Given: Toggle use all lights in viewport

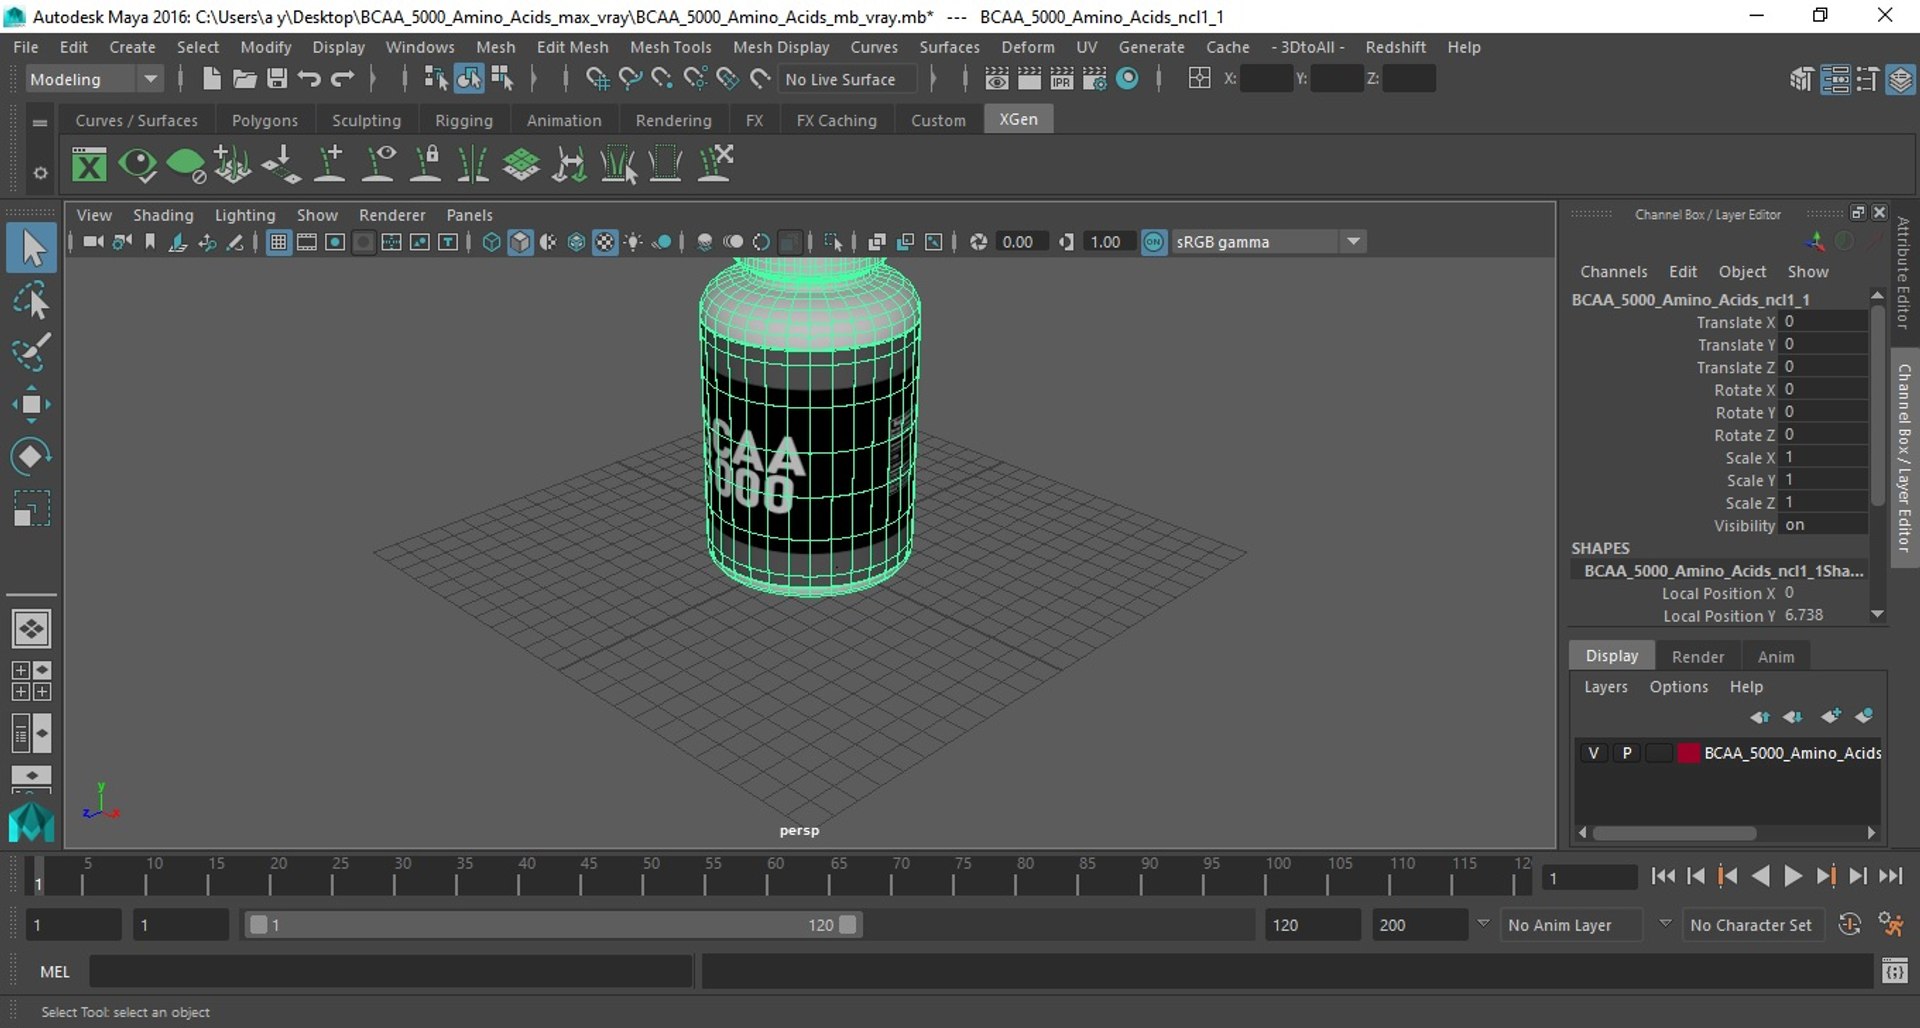Looking at the screenshot, I should pos(633,242).
